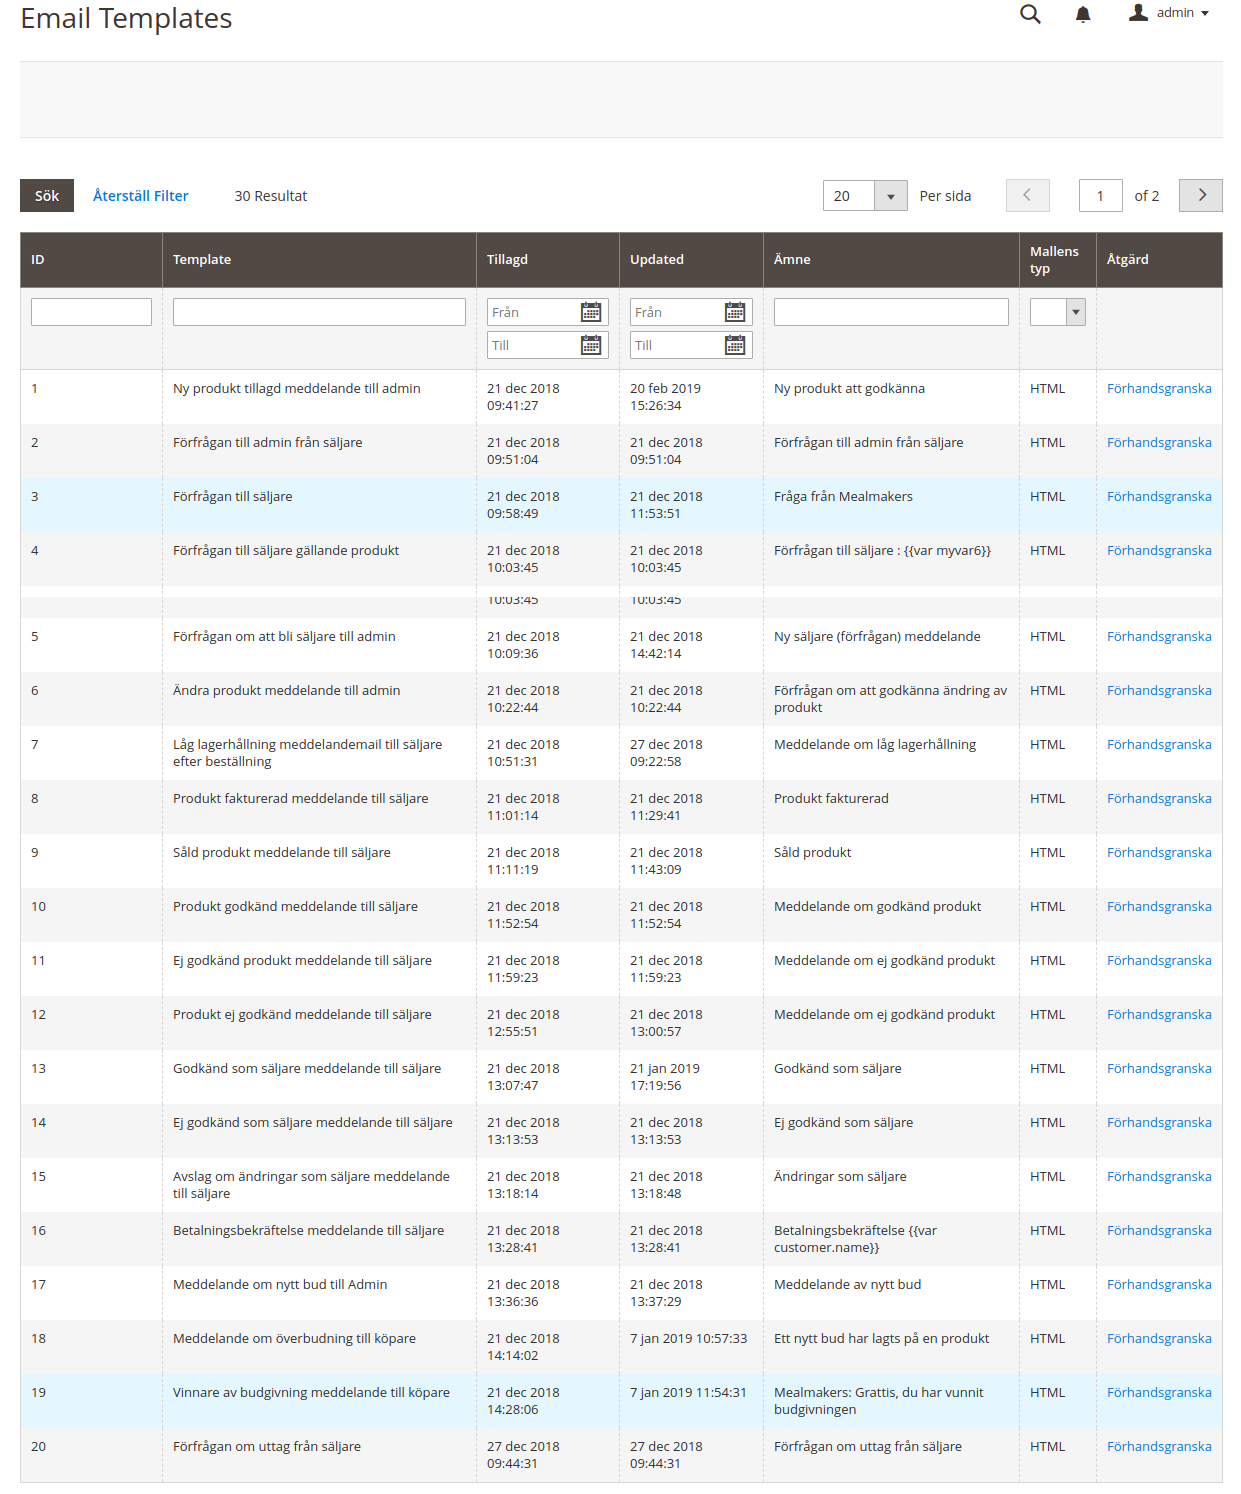
Task: Open calendar for Tillagd Till date
Action: (x=591, y=346)
